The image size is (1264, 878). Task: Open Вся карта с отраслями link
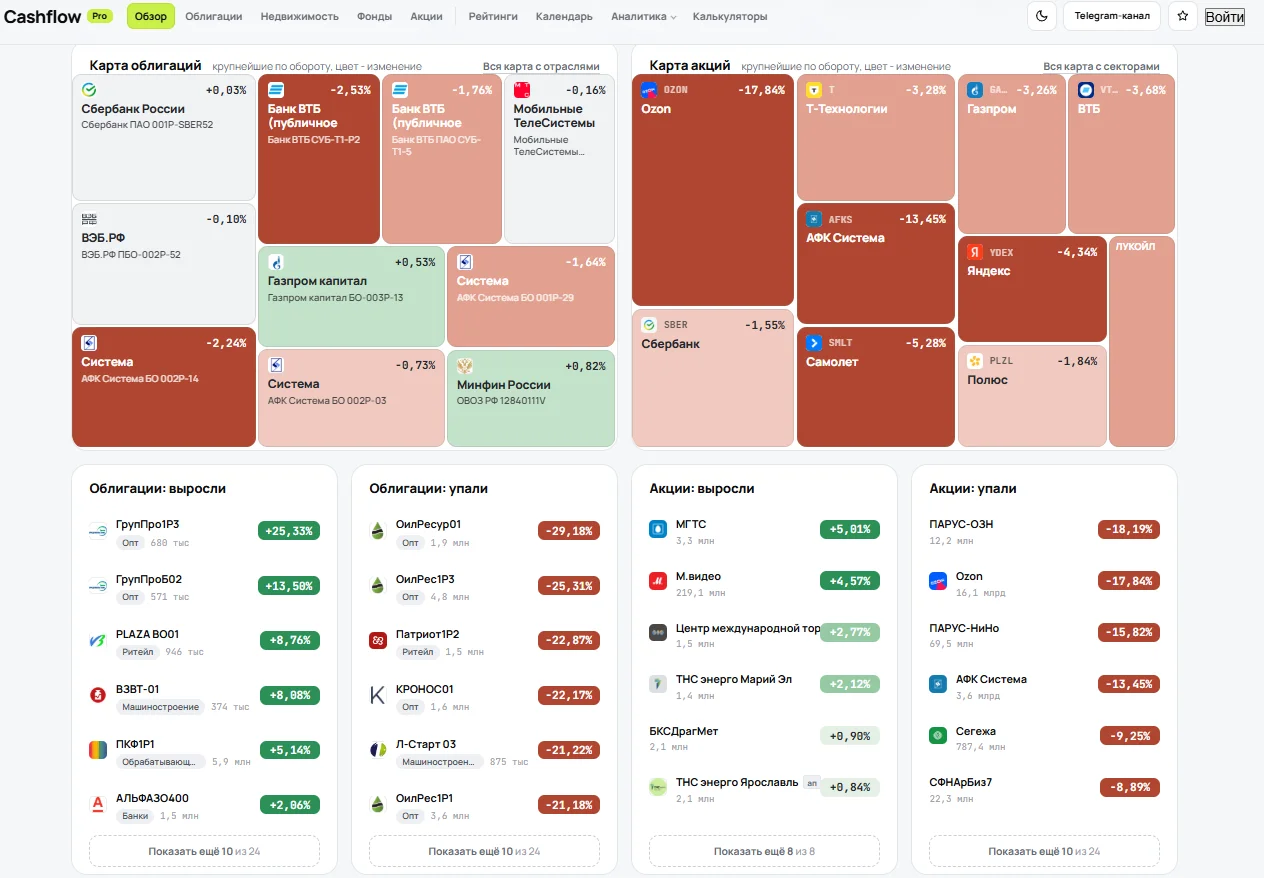(541, 67)
